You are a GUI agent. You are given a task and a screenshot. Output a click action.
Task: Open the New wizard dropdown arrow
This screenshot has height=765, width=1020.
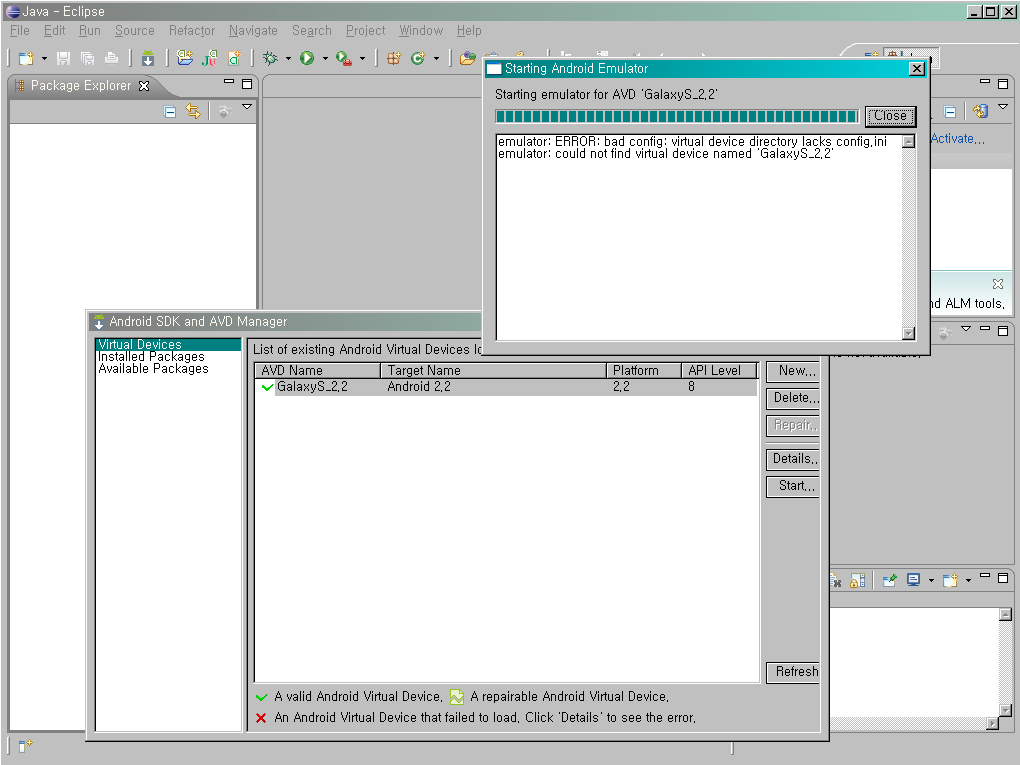44,59
